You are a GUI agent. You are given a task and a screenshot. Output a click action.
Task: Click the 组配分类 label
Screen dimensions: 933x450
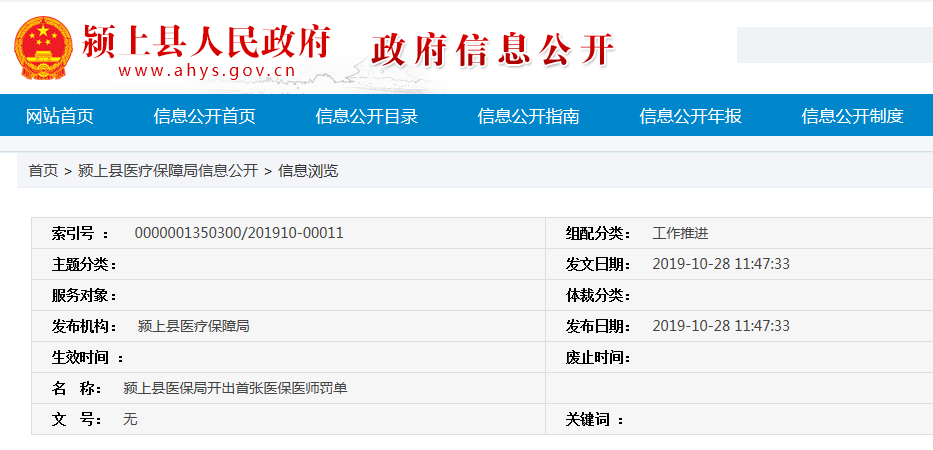tap(598, 233)
